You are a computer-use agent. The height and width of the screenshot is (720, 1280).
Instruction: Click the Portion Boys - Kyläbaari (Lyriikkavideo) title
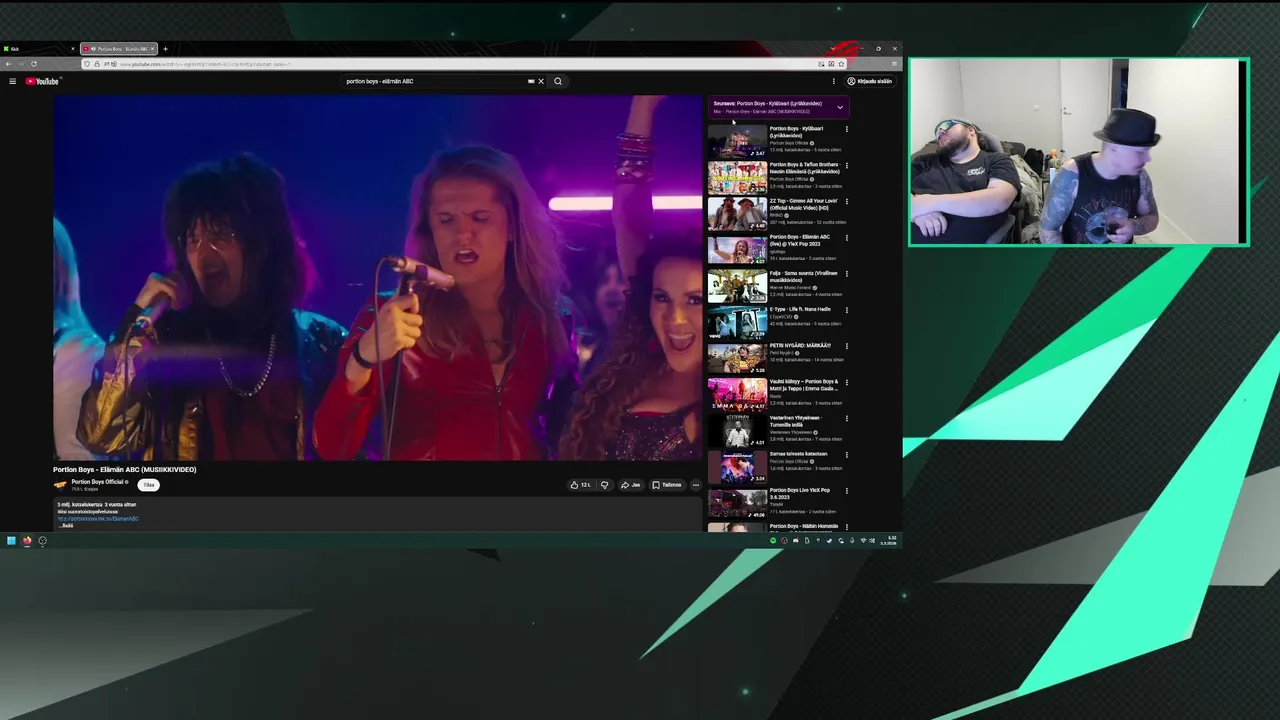point(797,132)
